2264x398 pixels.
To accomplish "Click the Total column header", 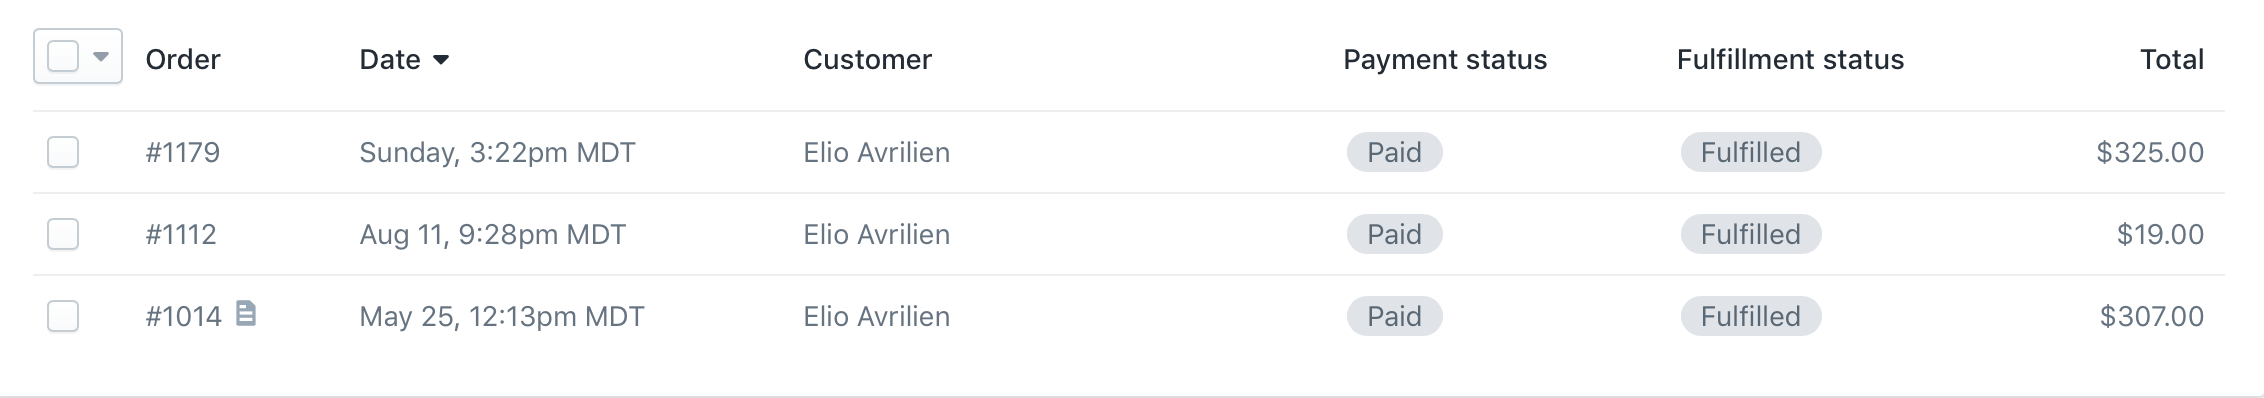I will (x=2172, y=60).
